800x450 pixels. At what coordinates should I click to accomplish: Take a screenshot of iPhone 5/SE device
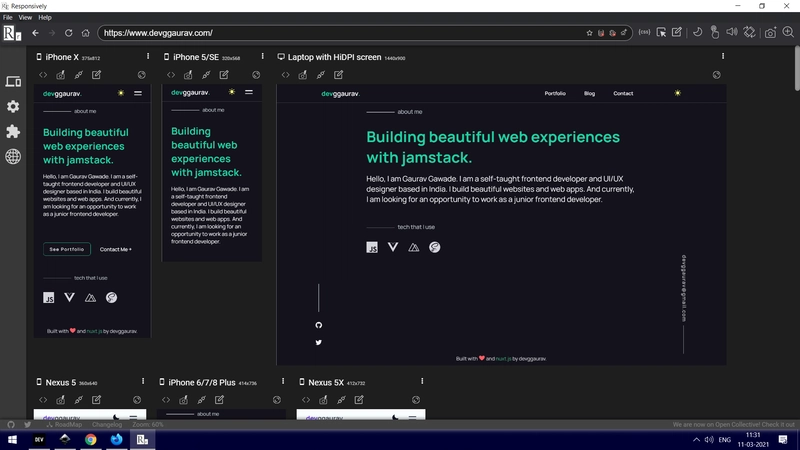188,75
